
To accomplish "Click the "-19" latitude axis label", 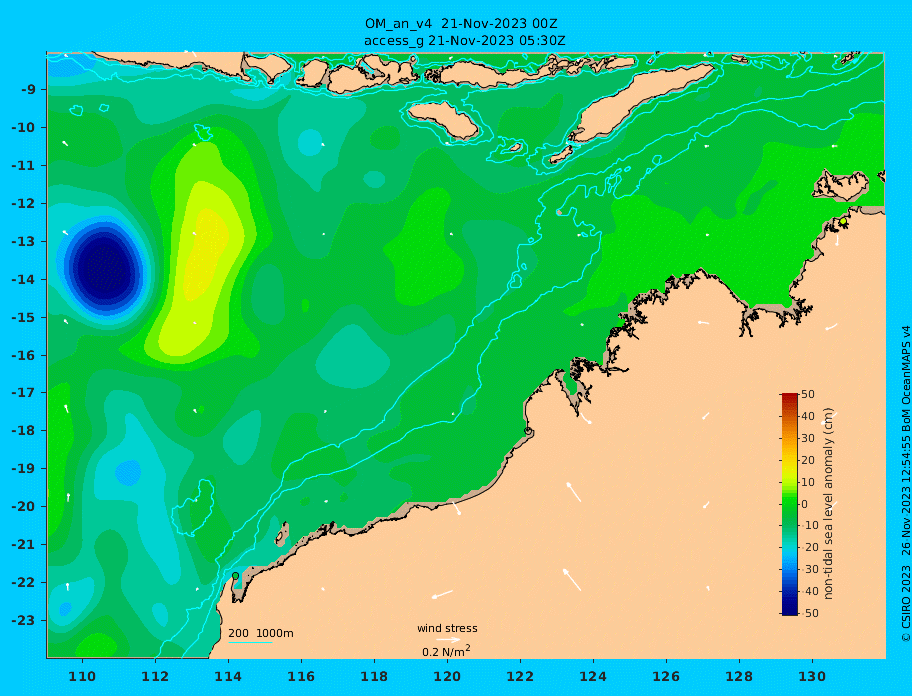I will pos(24,468).
